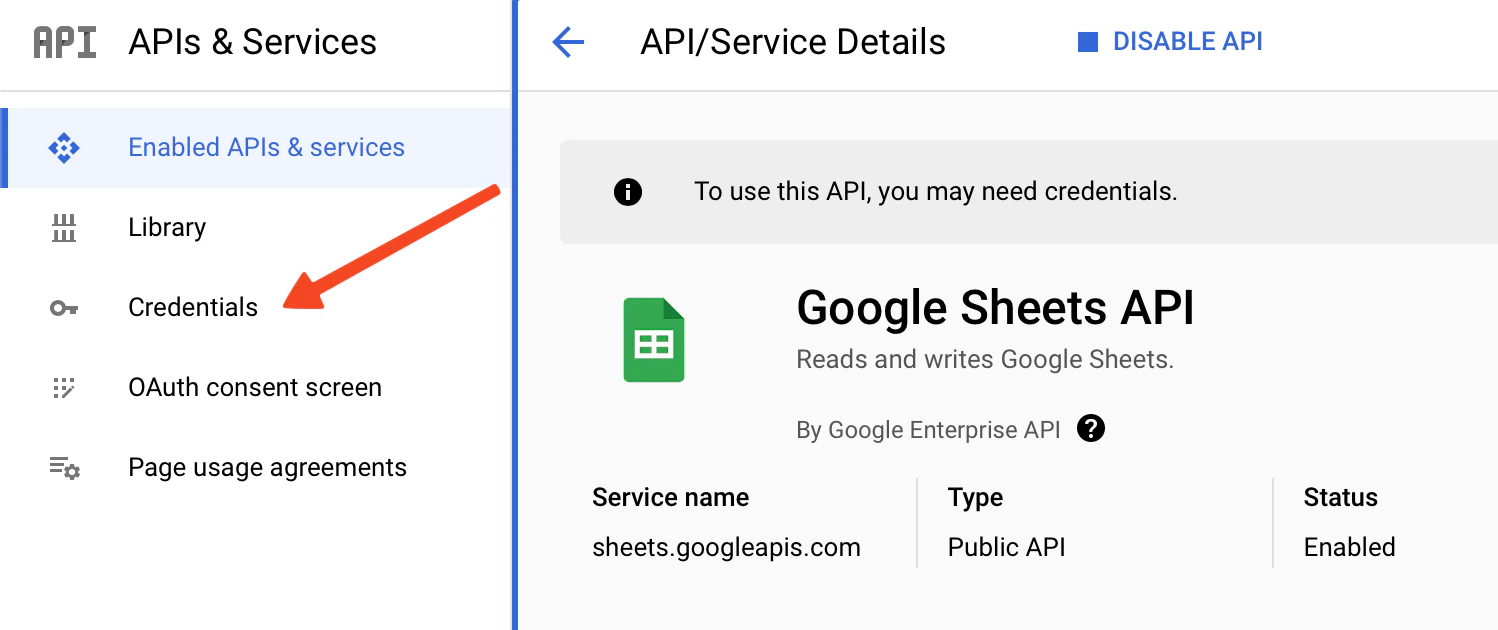
Task: Click 'By Google Enterprise API' text
Action: (928, 430)
